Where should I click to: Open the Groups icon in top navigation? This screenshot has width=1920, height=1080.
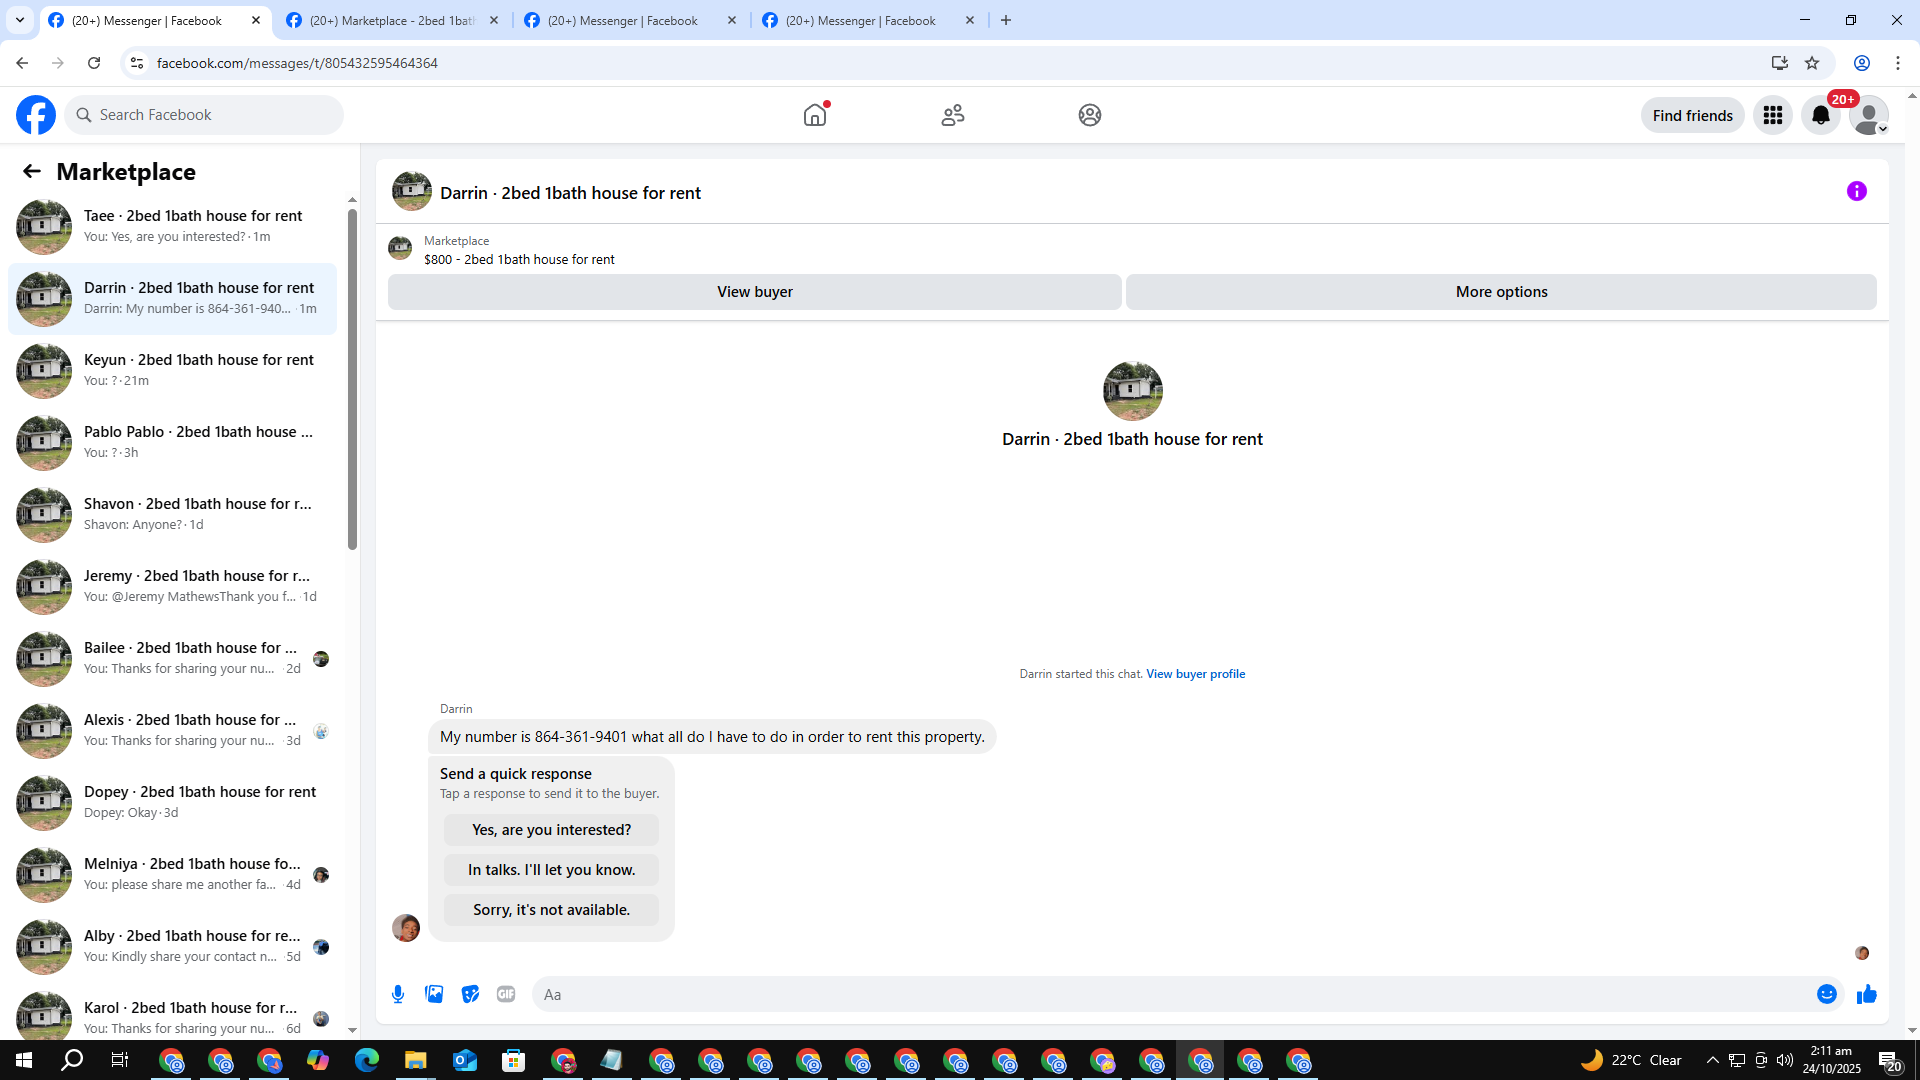click(x=1090, y=115)
